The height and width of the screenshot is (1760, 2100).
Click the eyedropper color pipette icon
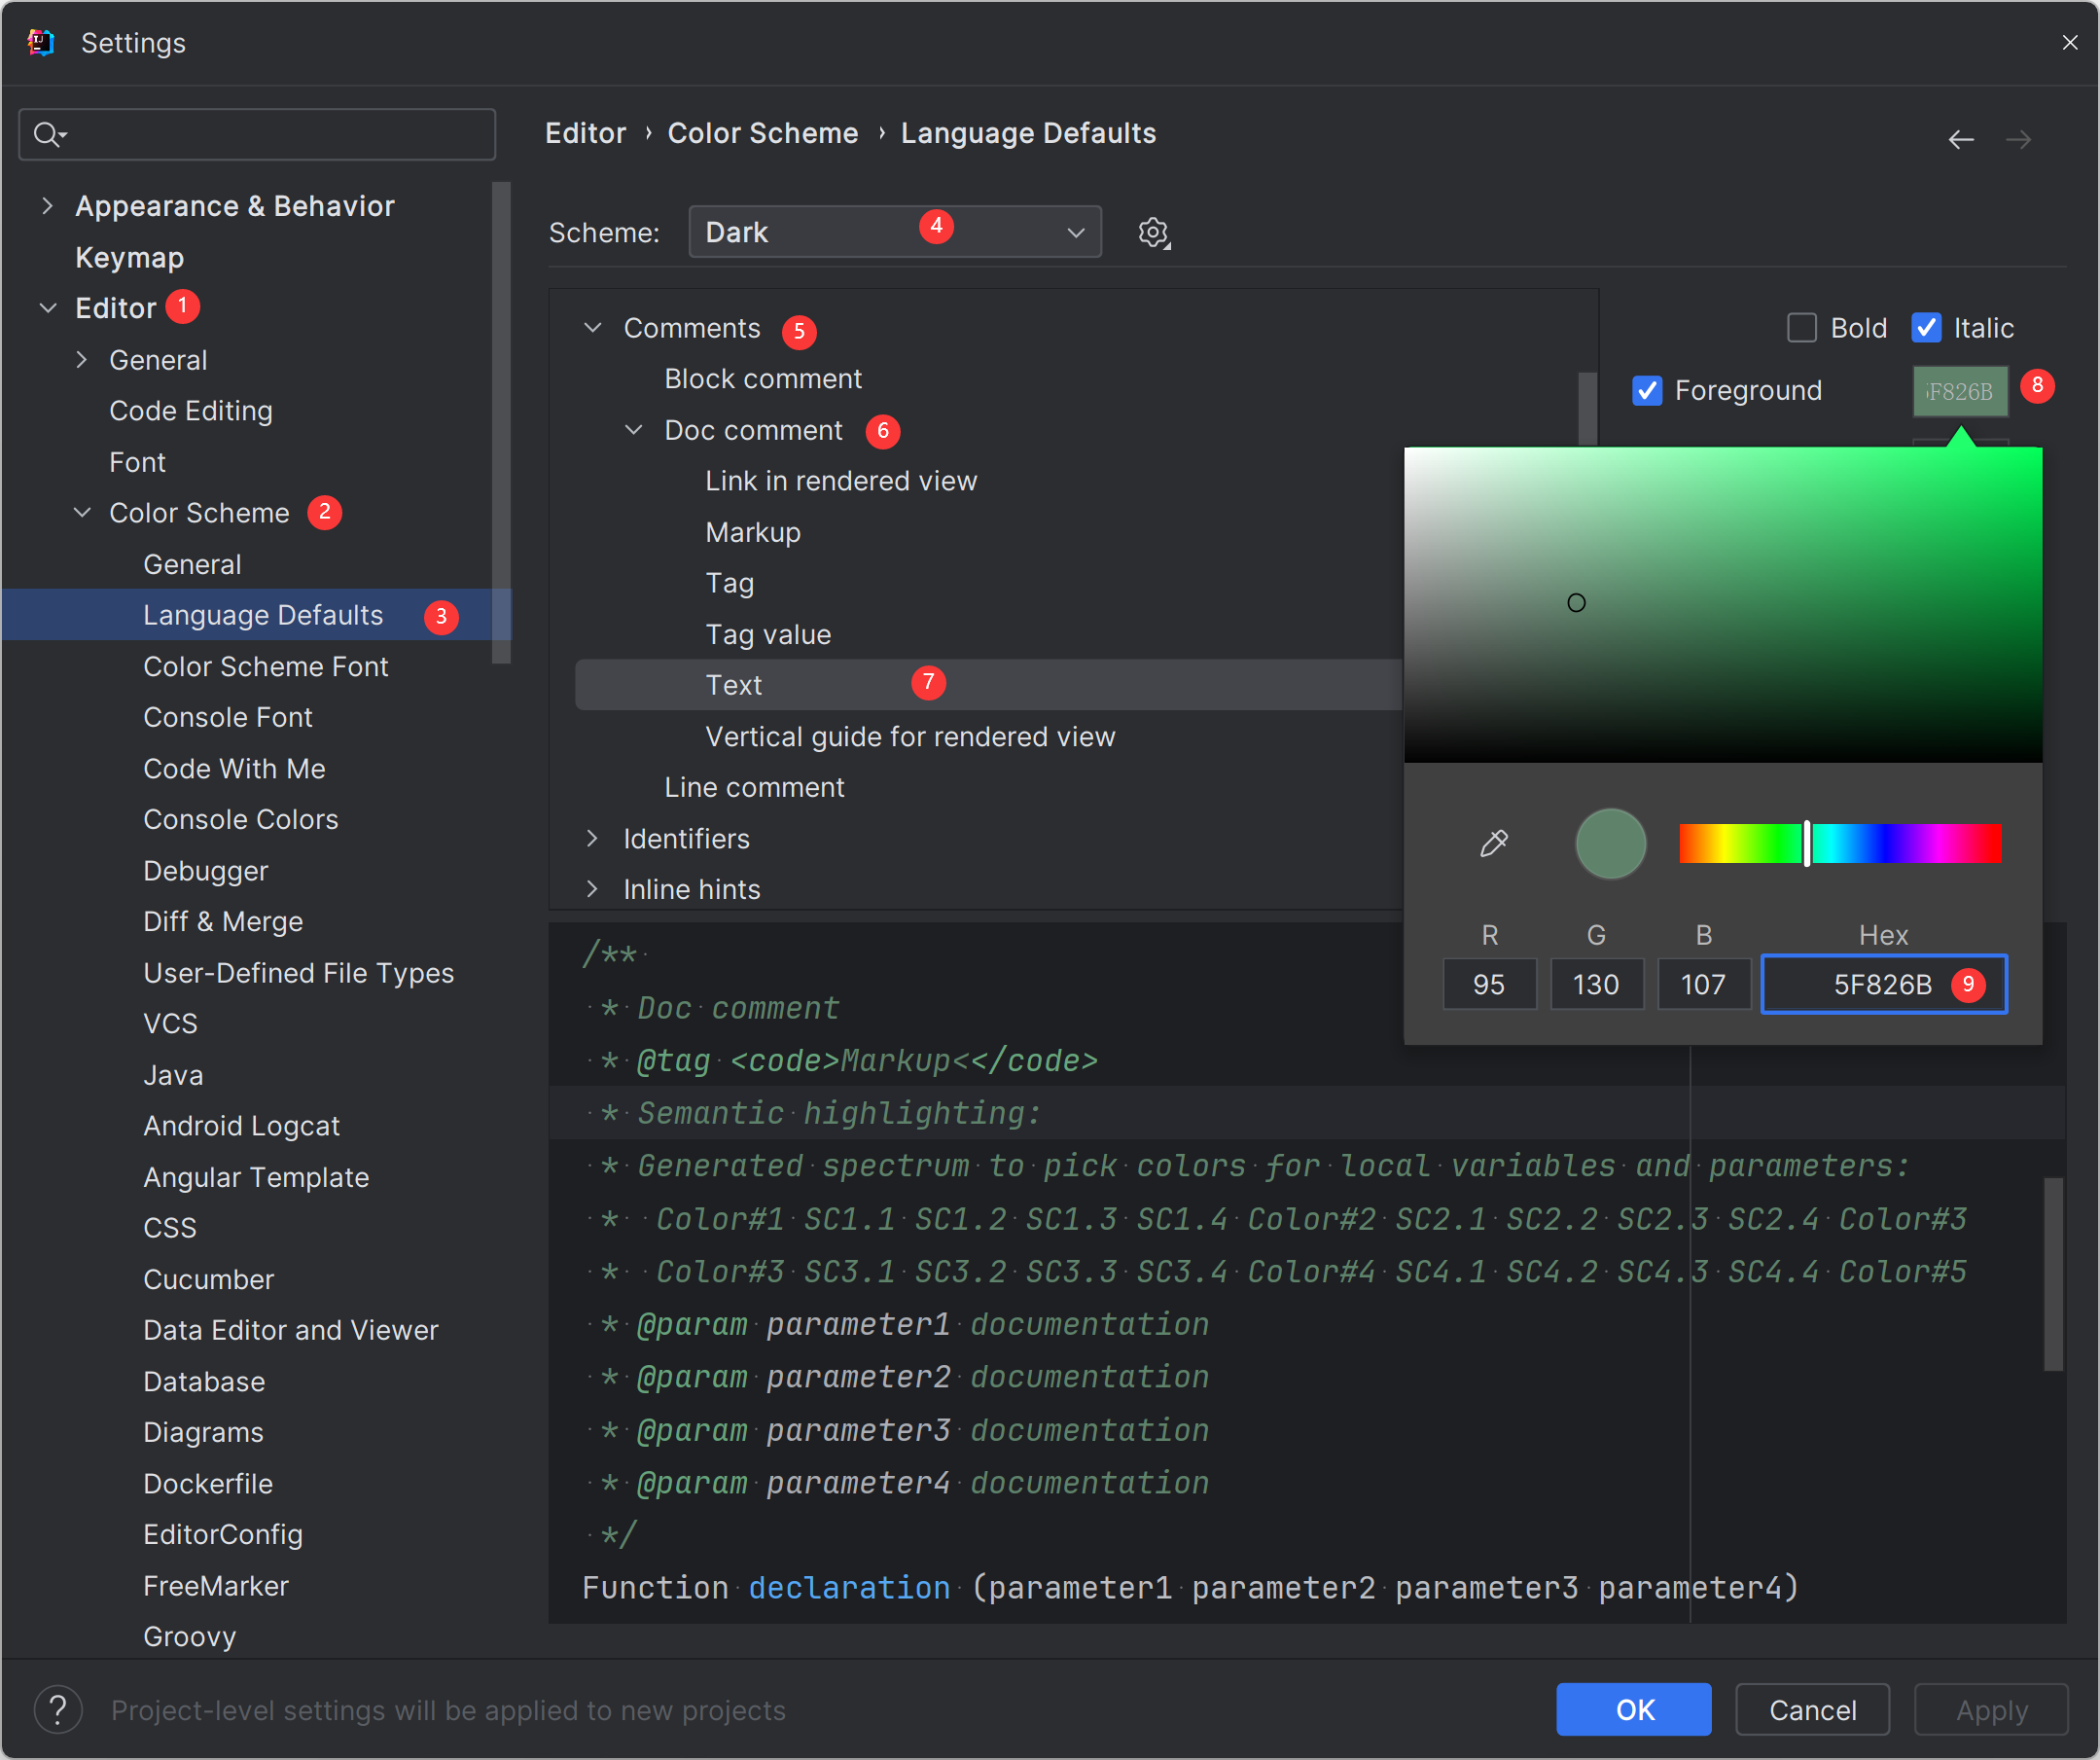pos(1494,843)
